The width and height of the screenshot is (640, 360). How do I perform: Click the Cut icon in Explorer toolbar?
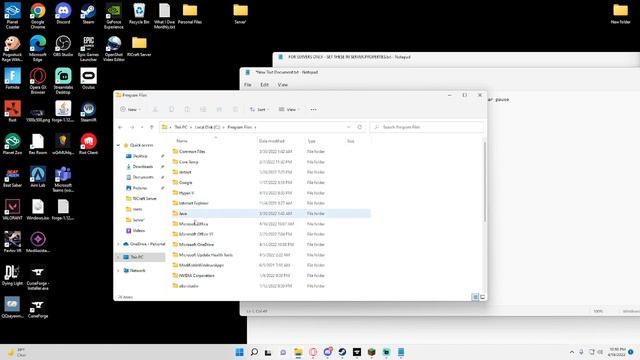(155, 109)
